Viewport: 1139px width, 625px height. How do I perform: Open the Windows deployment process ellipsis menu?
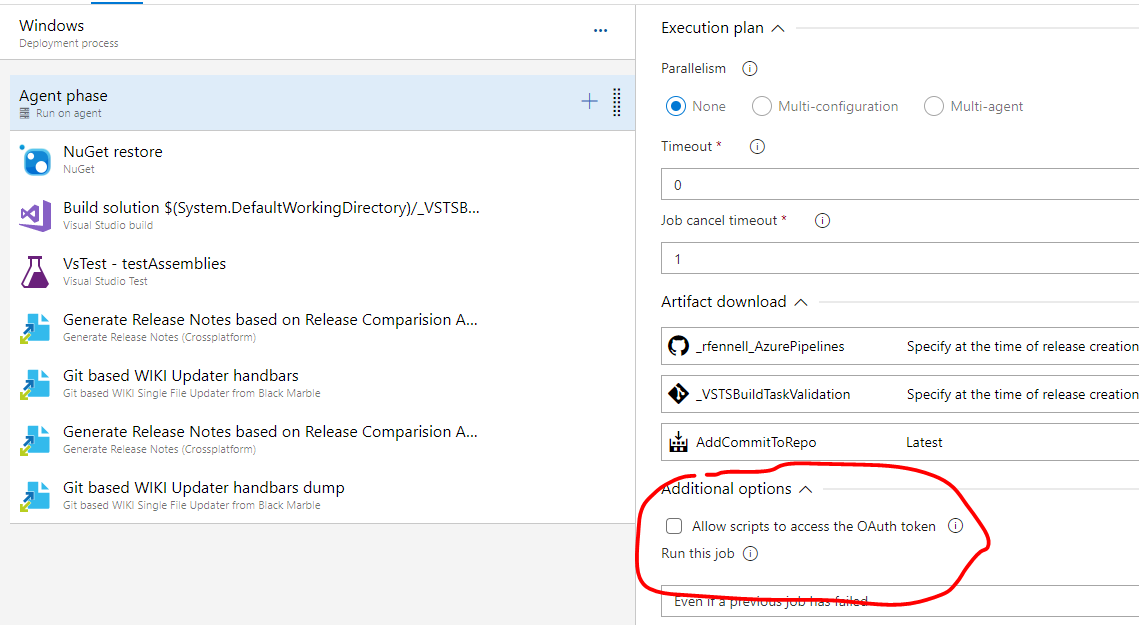click(x=600, y=31)
